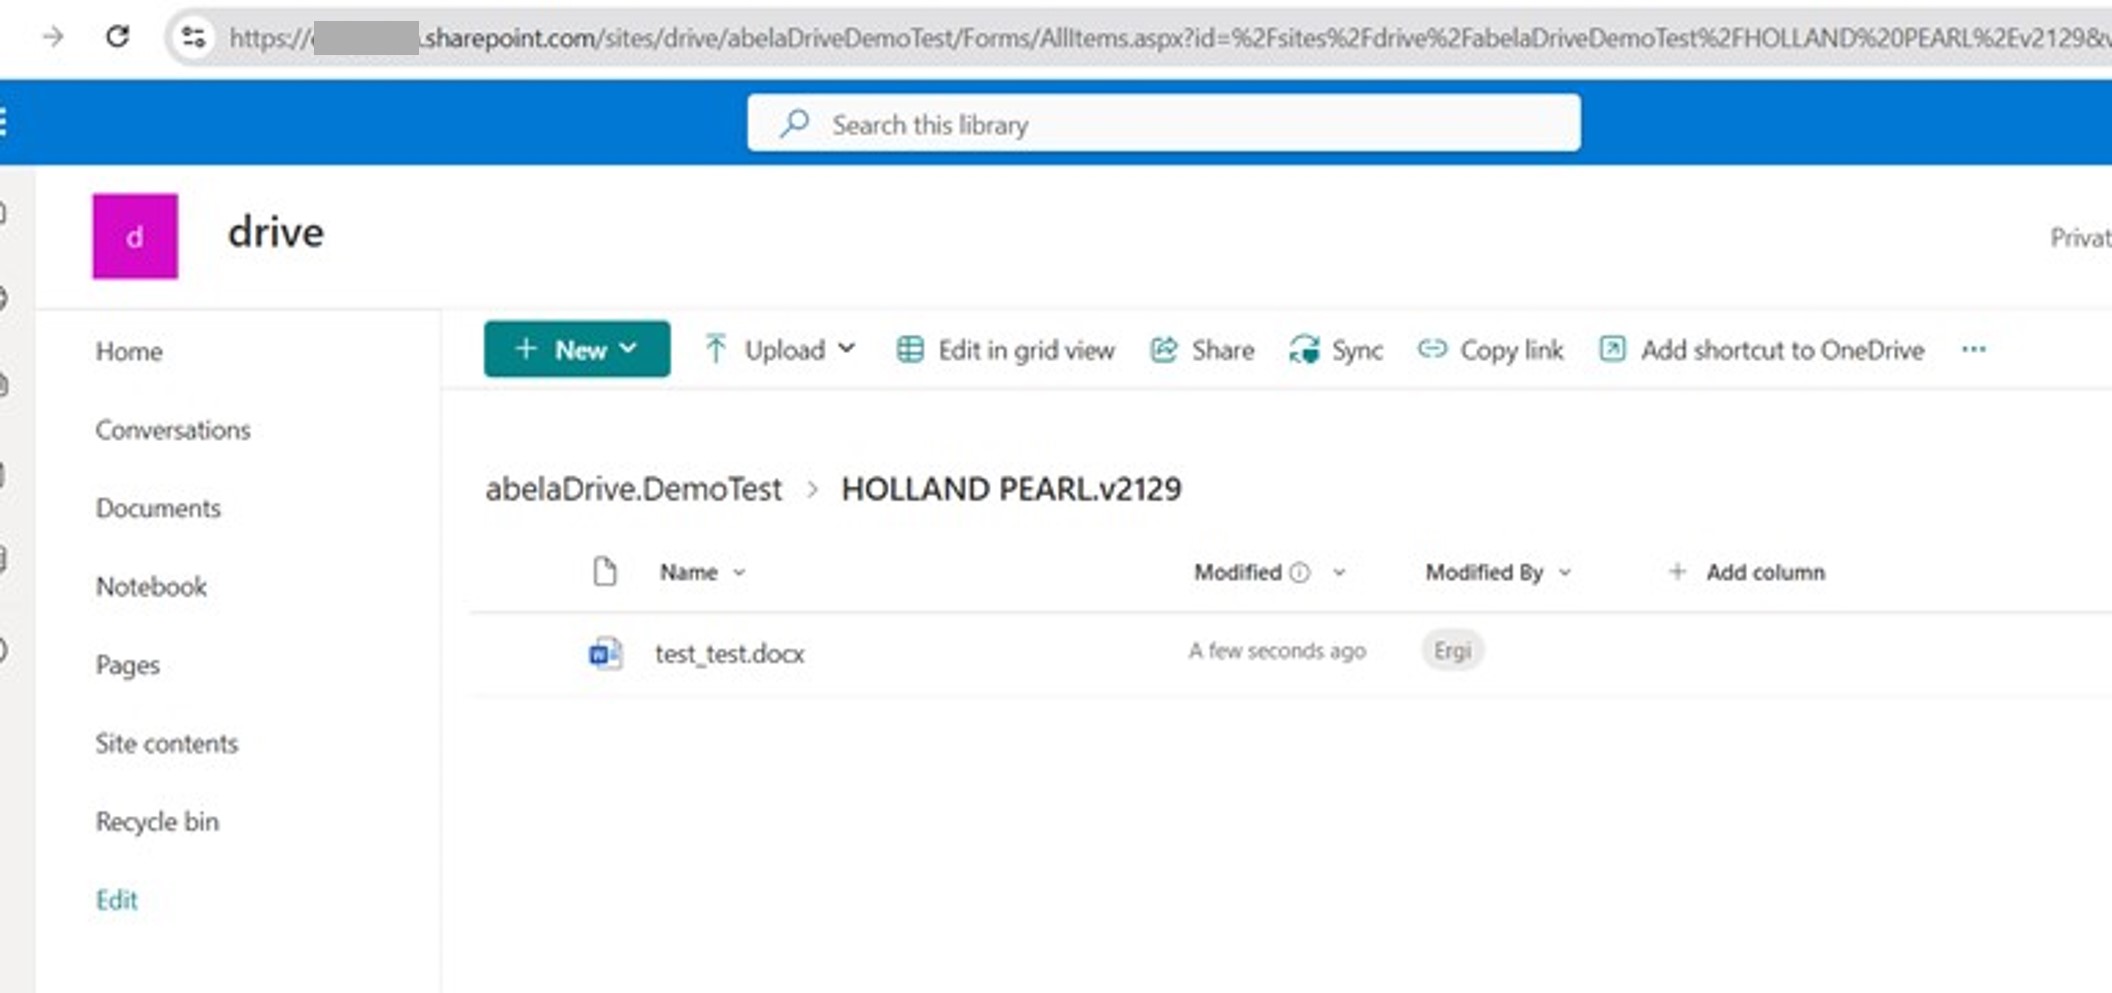Click the Share command

(x=1202, y=350)
